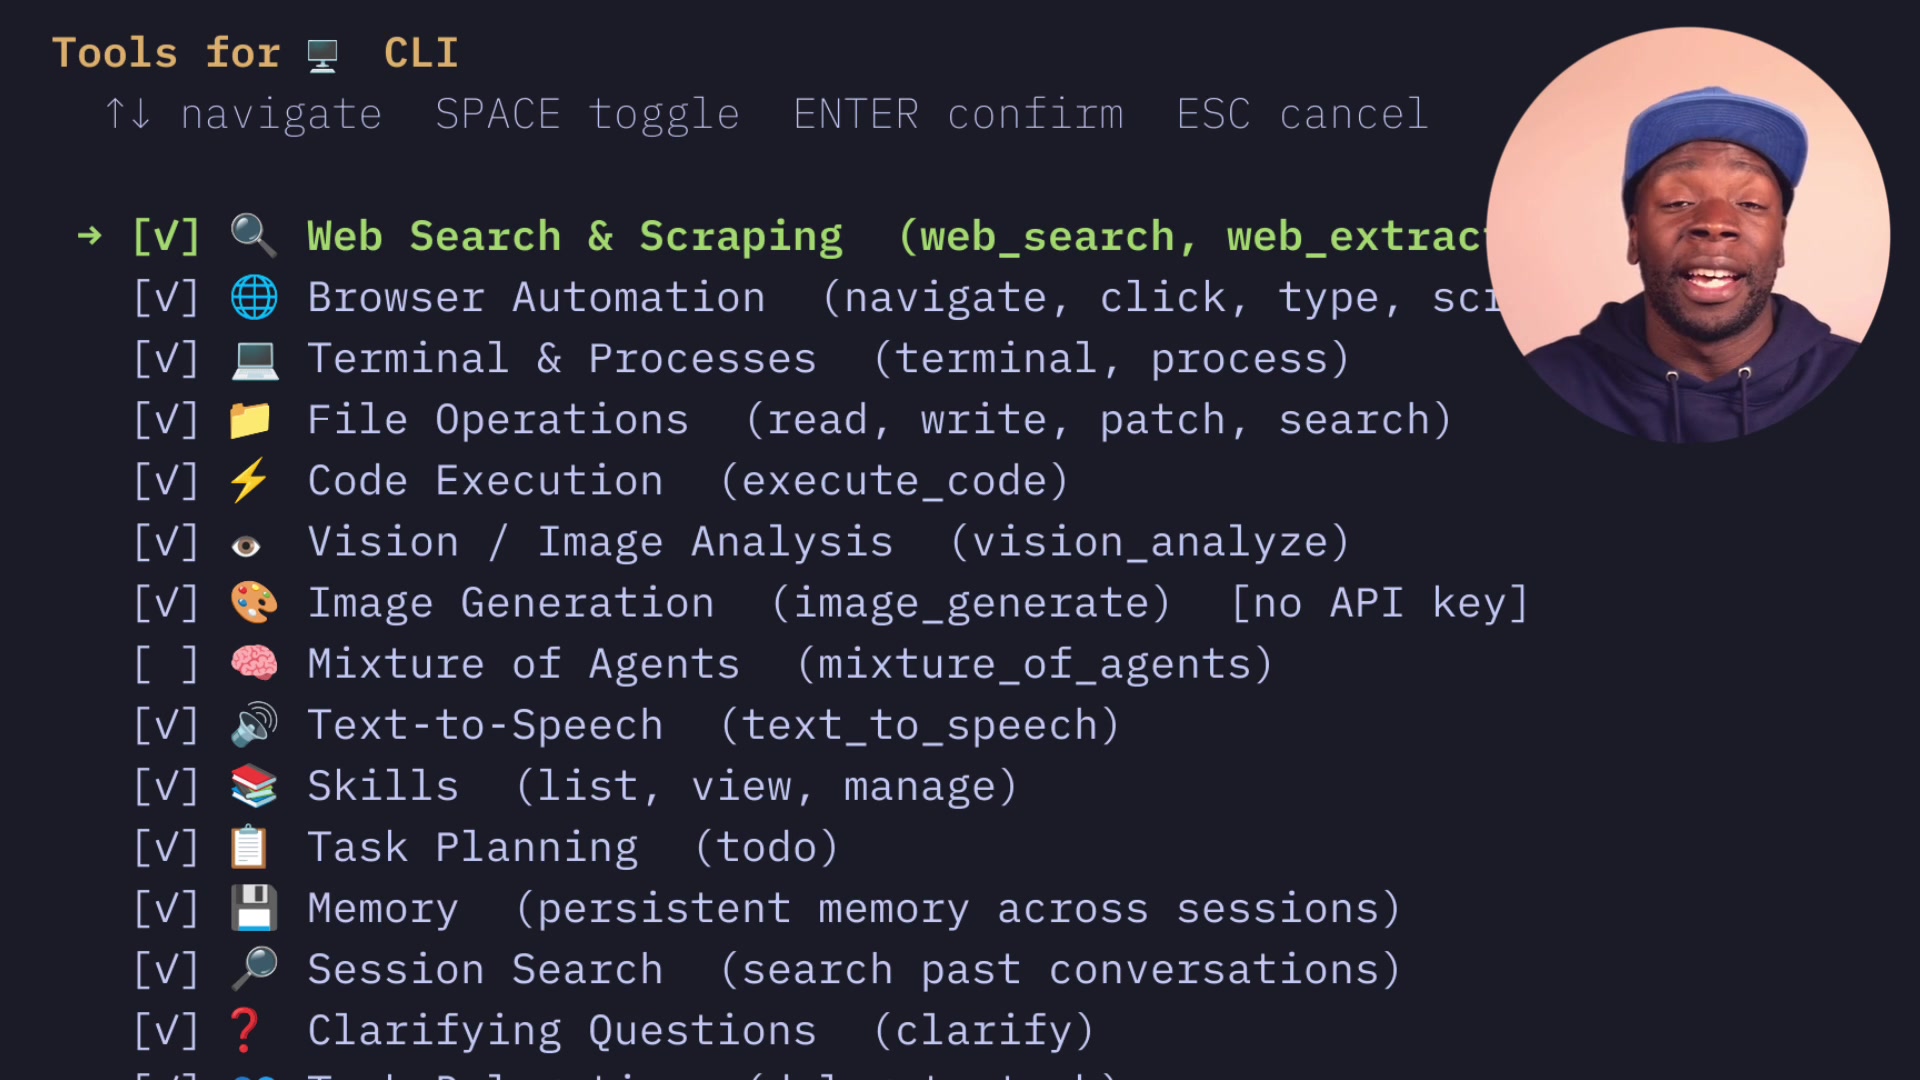Toggle the Mixture of Agents checkbox on
The width and height of the screenshot is (1920, 1080).
tap(165, 663)
